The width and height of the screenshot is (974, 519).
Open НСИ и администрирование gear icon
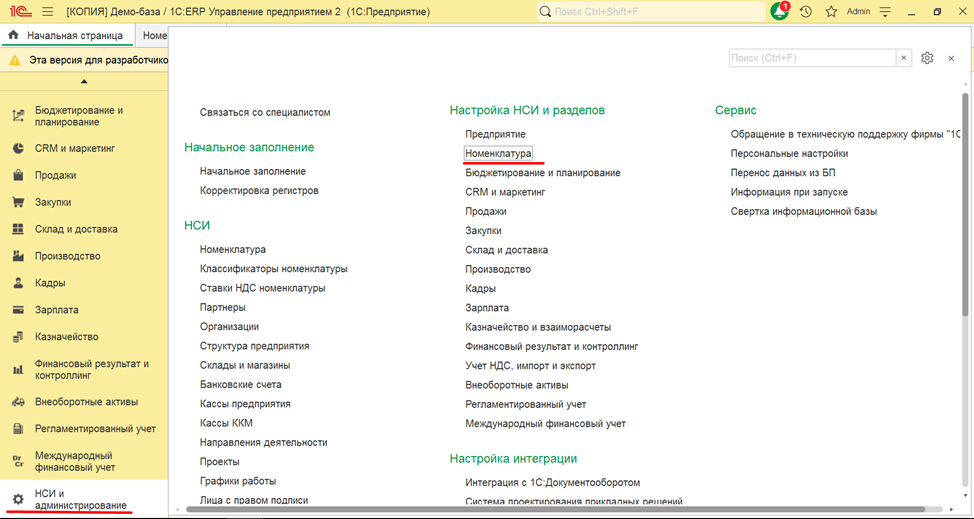tap(18, 499)
